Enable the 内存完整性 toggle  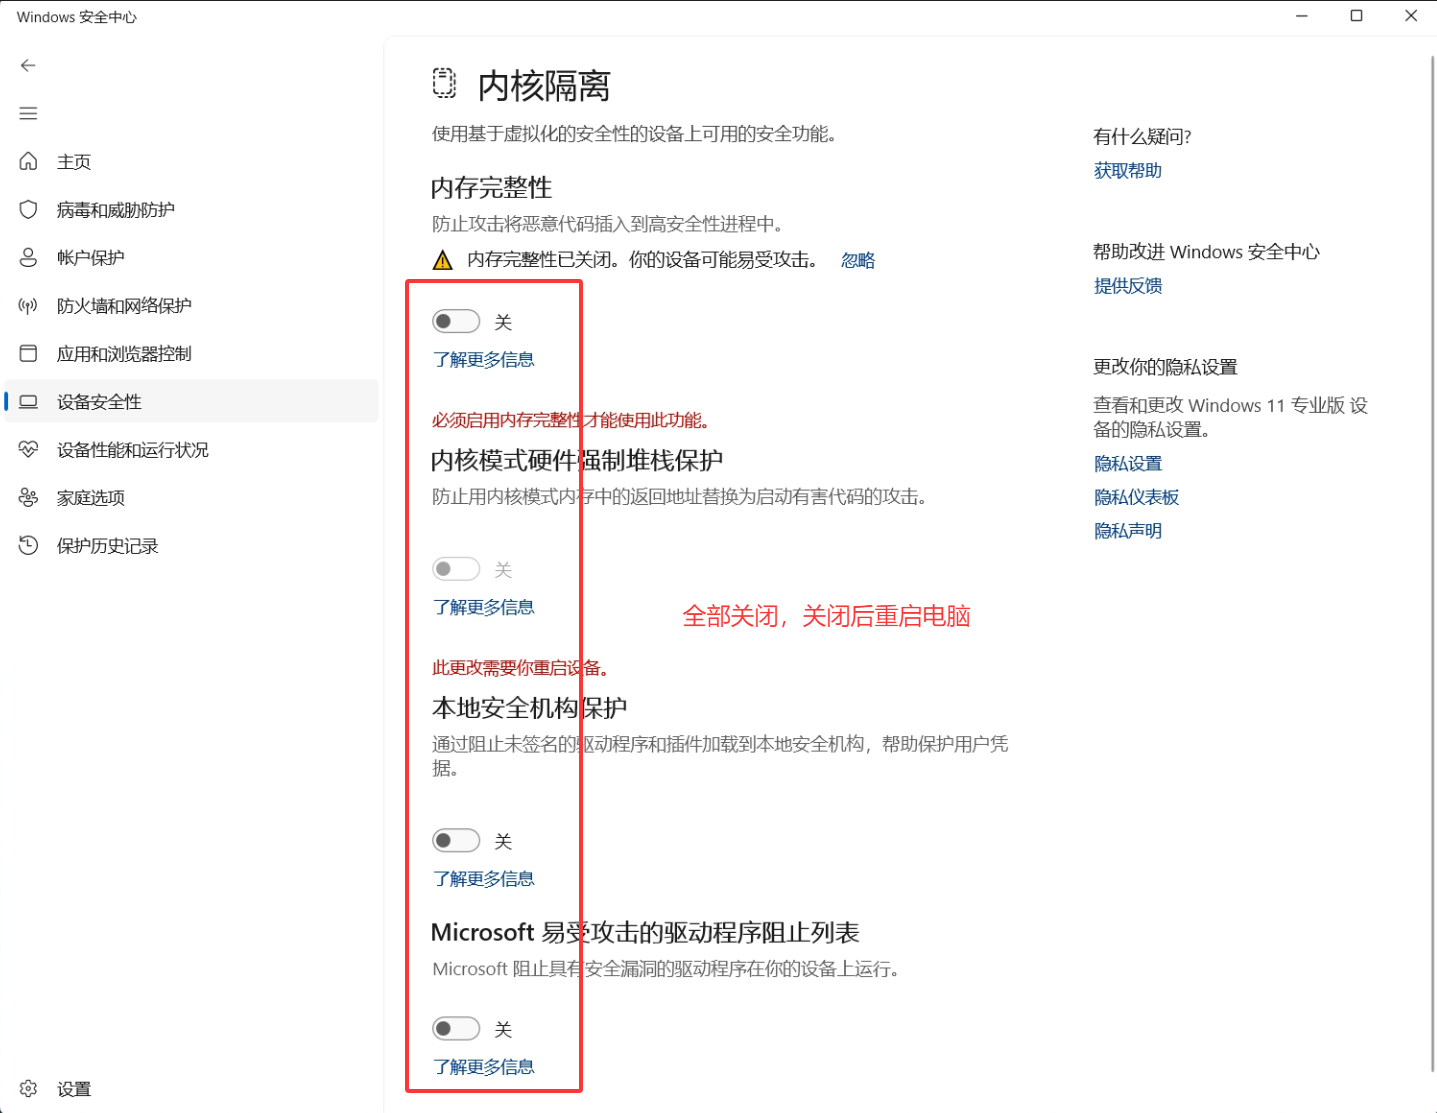pos(456,321)
